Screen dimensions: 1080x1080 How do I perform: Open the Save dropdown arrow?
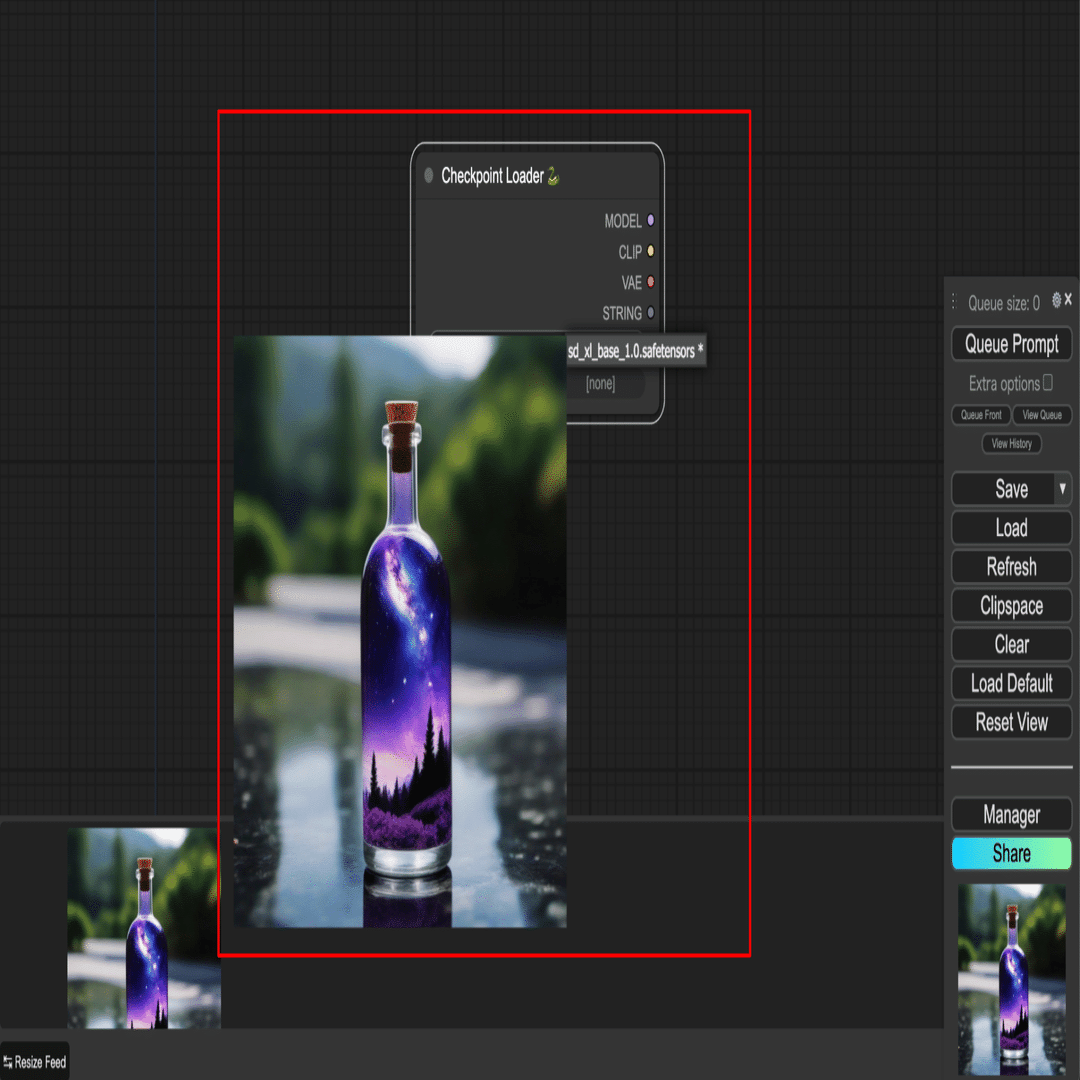[x=1063, y=489]
